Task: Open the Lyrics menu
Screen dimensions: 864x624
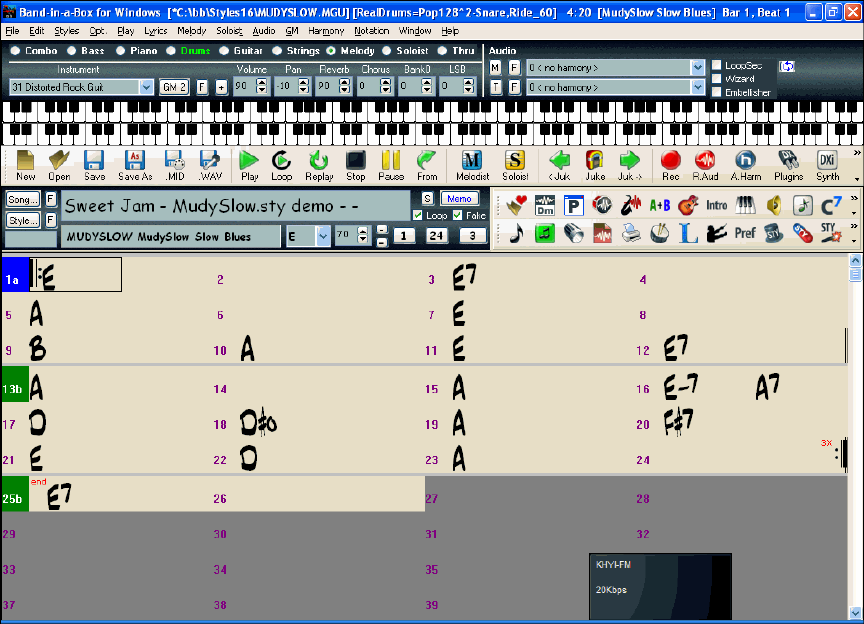Action: click(155, 31)
